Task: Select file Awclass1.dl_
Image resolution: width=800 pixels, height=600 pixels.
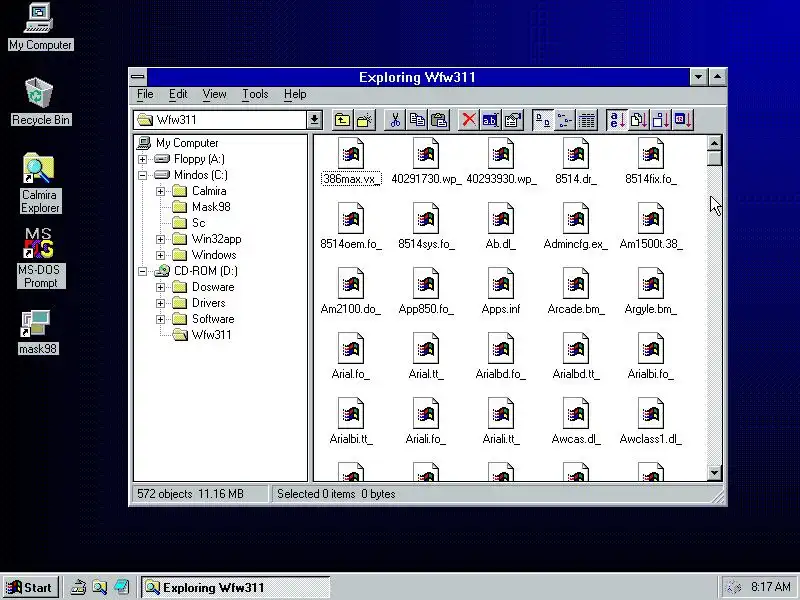Action: (651, 421)
